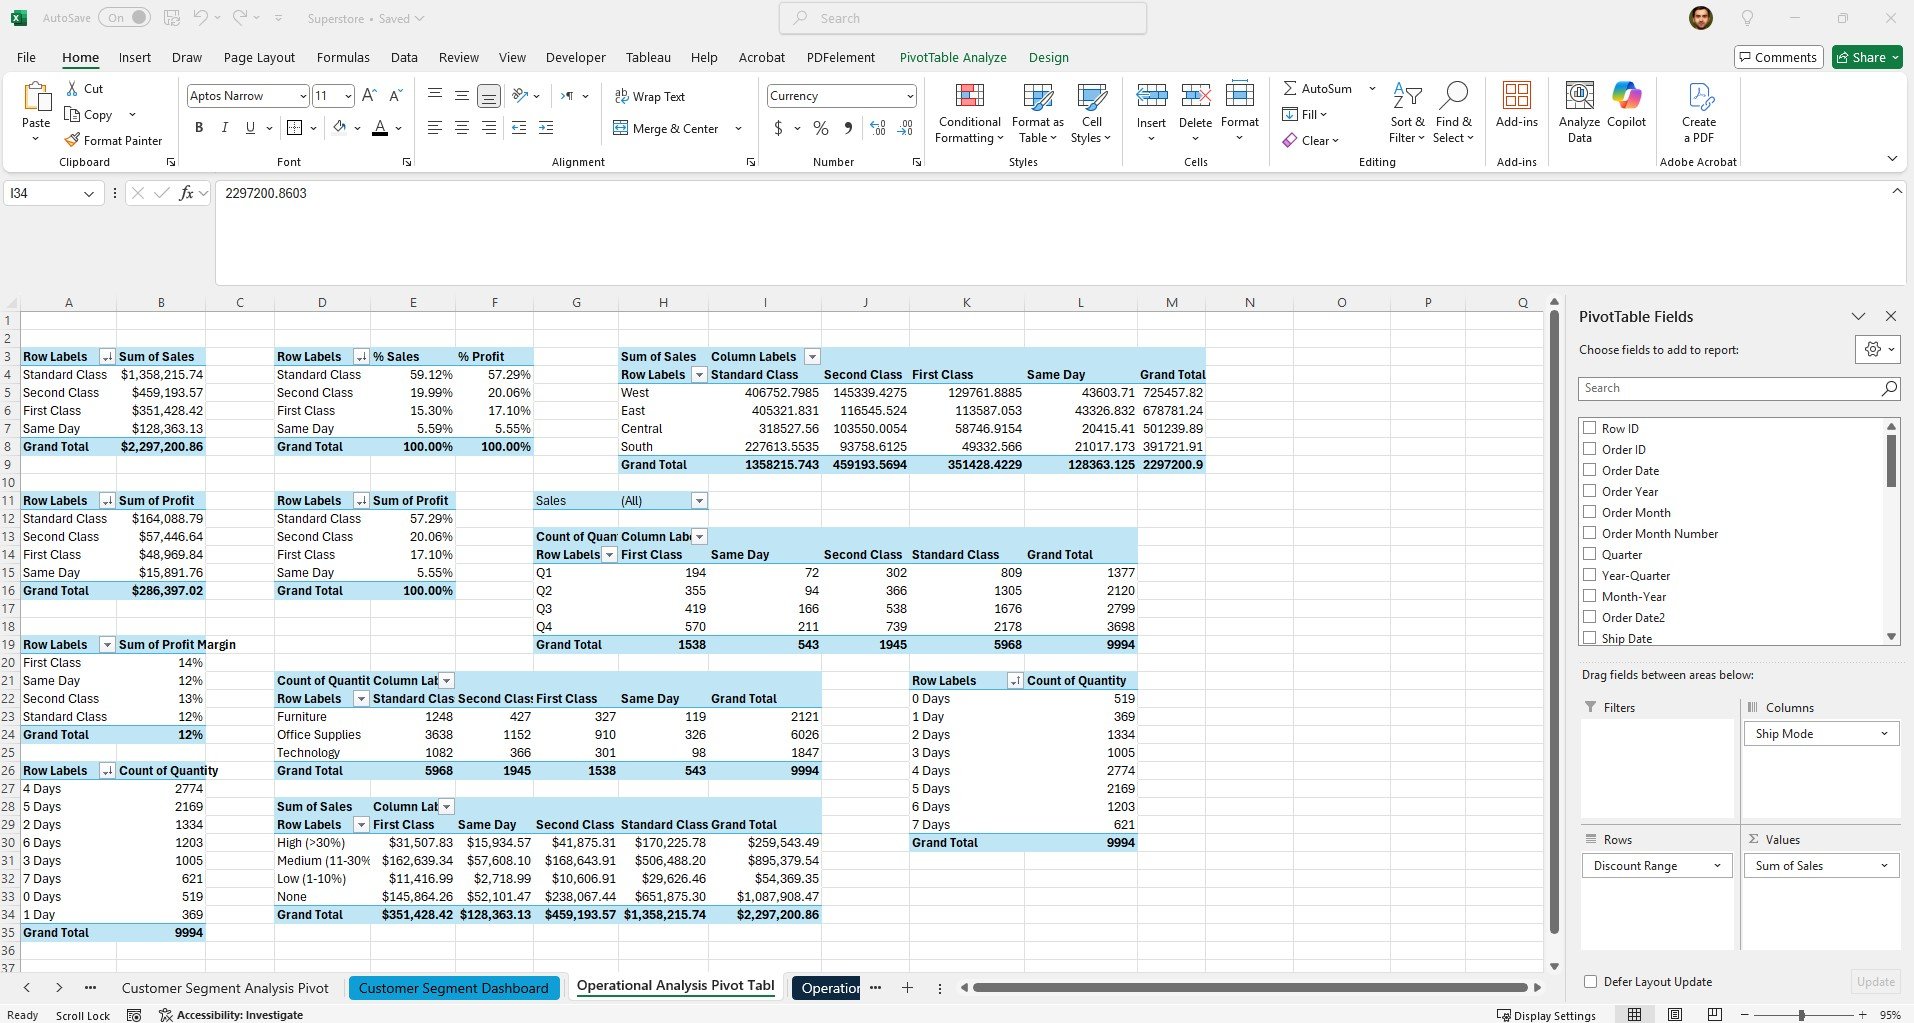Image resolution: width=1914 pixels, height=1023 pixels.
Task: Open Customer Segment Dashboard sheet
Action: [x=453, y=988]
